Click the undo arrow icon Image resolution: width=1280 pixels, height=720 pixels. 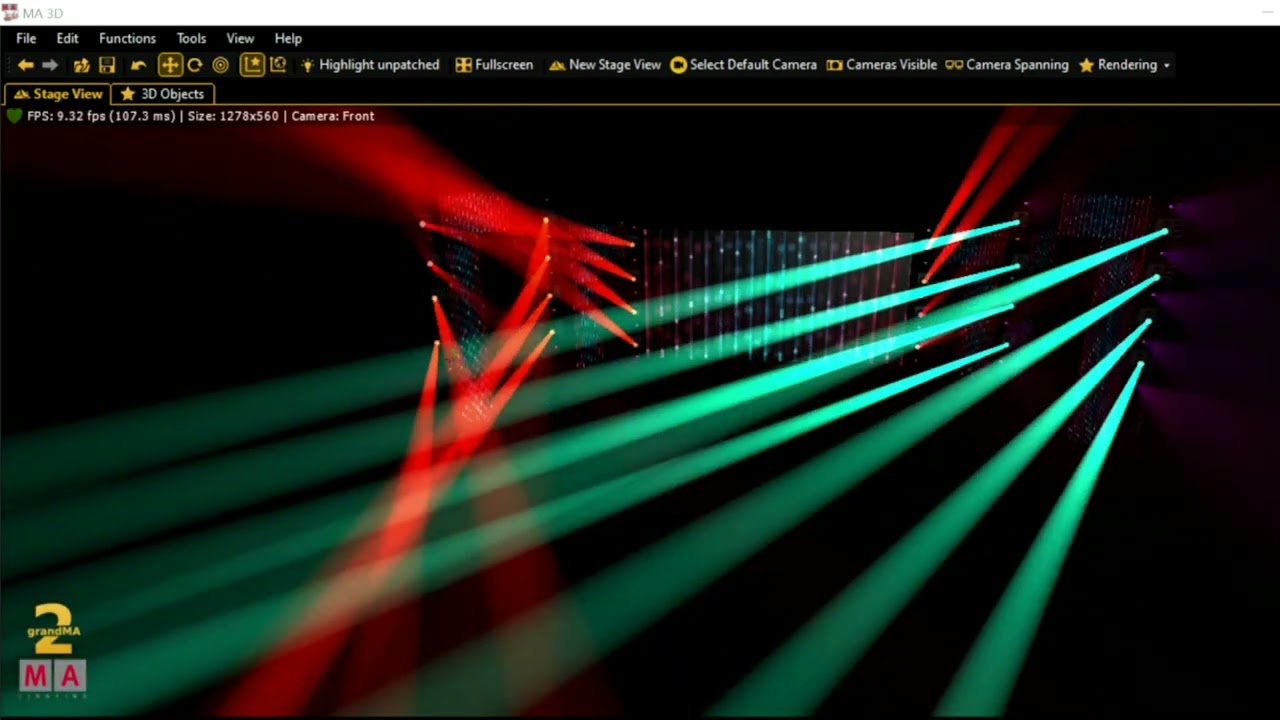point(139,65)
